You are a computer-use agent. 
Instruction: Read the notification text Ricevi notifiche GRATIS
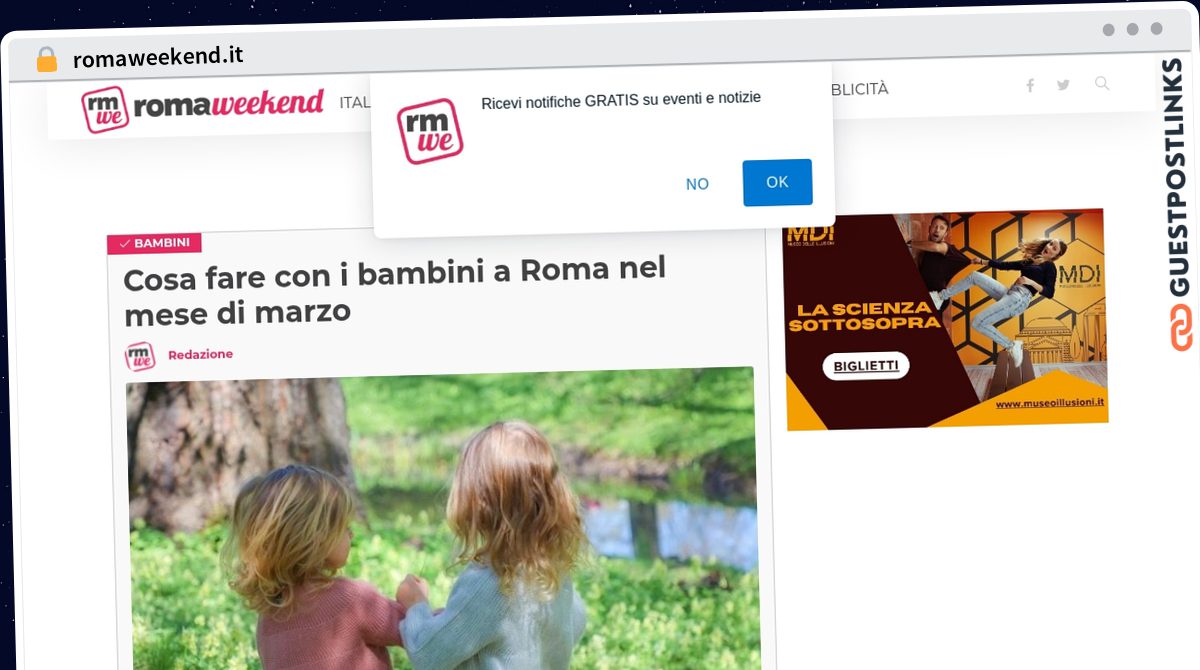click(621, 98)
